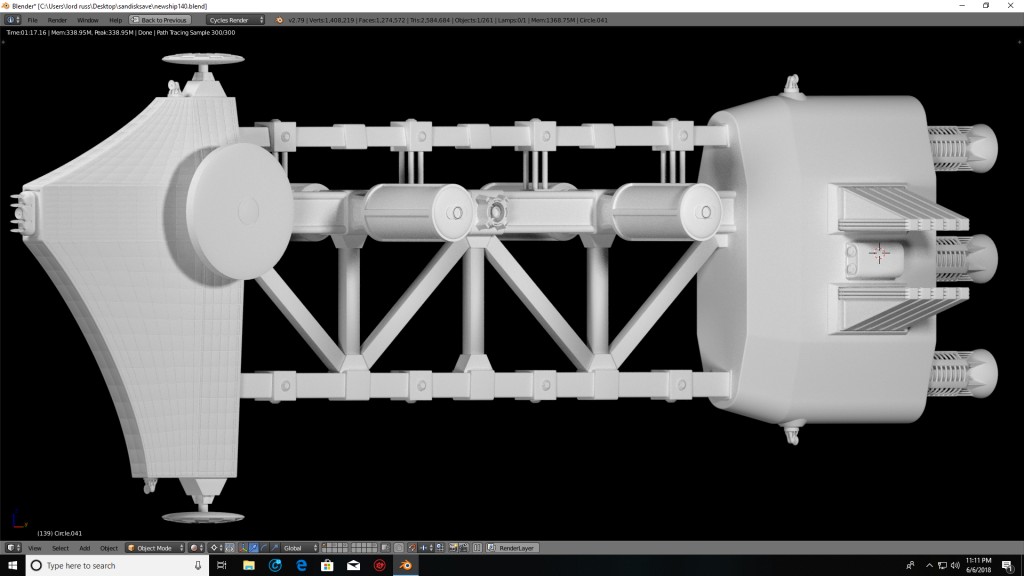
Task: Open the Render menu
Action: pos(57,19)
